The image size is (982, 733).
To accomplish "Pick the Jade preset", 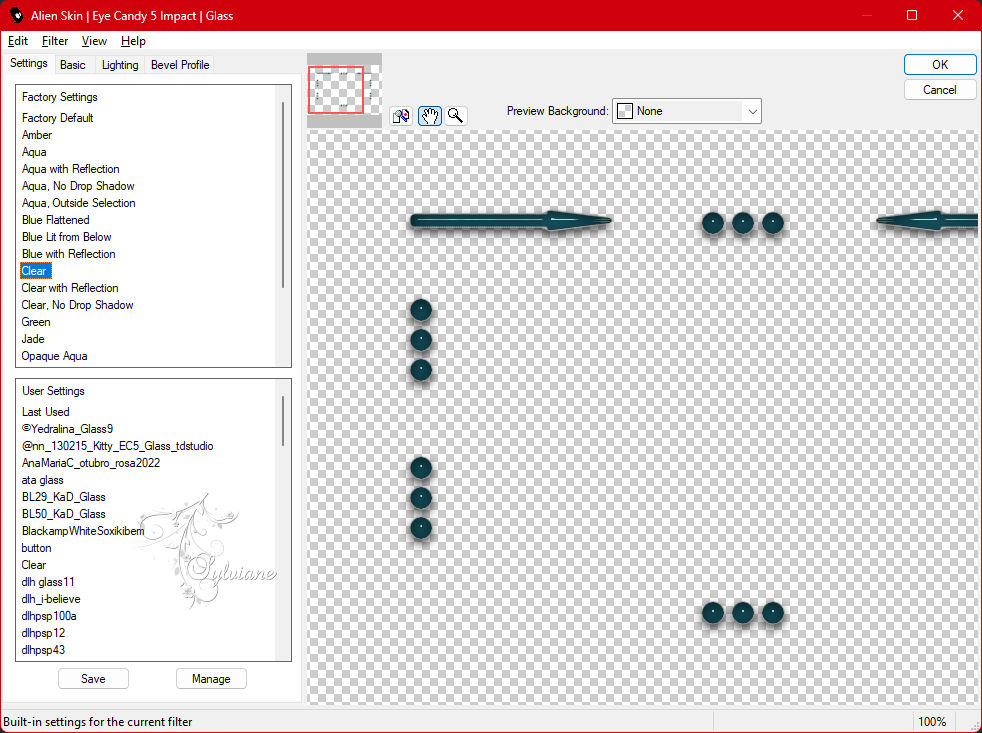I will pyautogui.click(x=33, y=338).
